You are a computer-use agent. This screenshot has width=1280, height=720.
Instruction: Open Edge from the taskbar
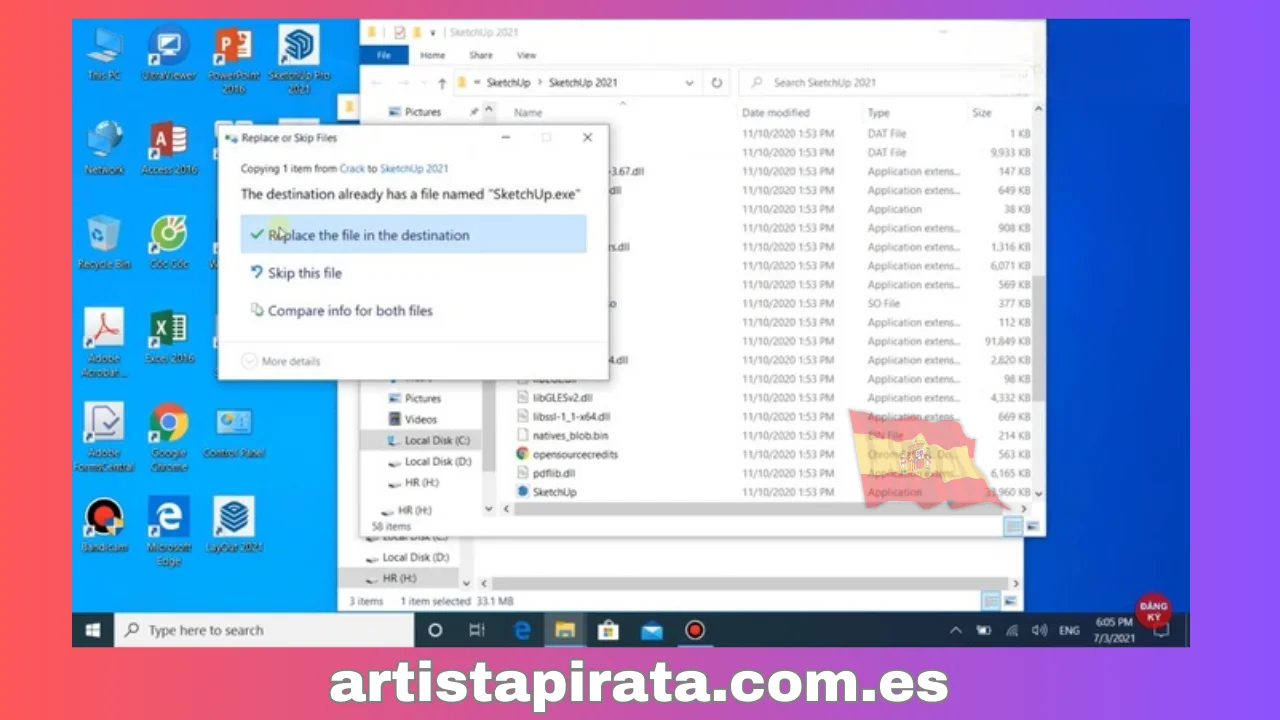[522, 630]
